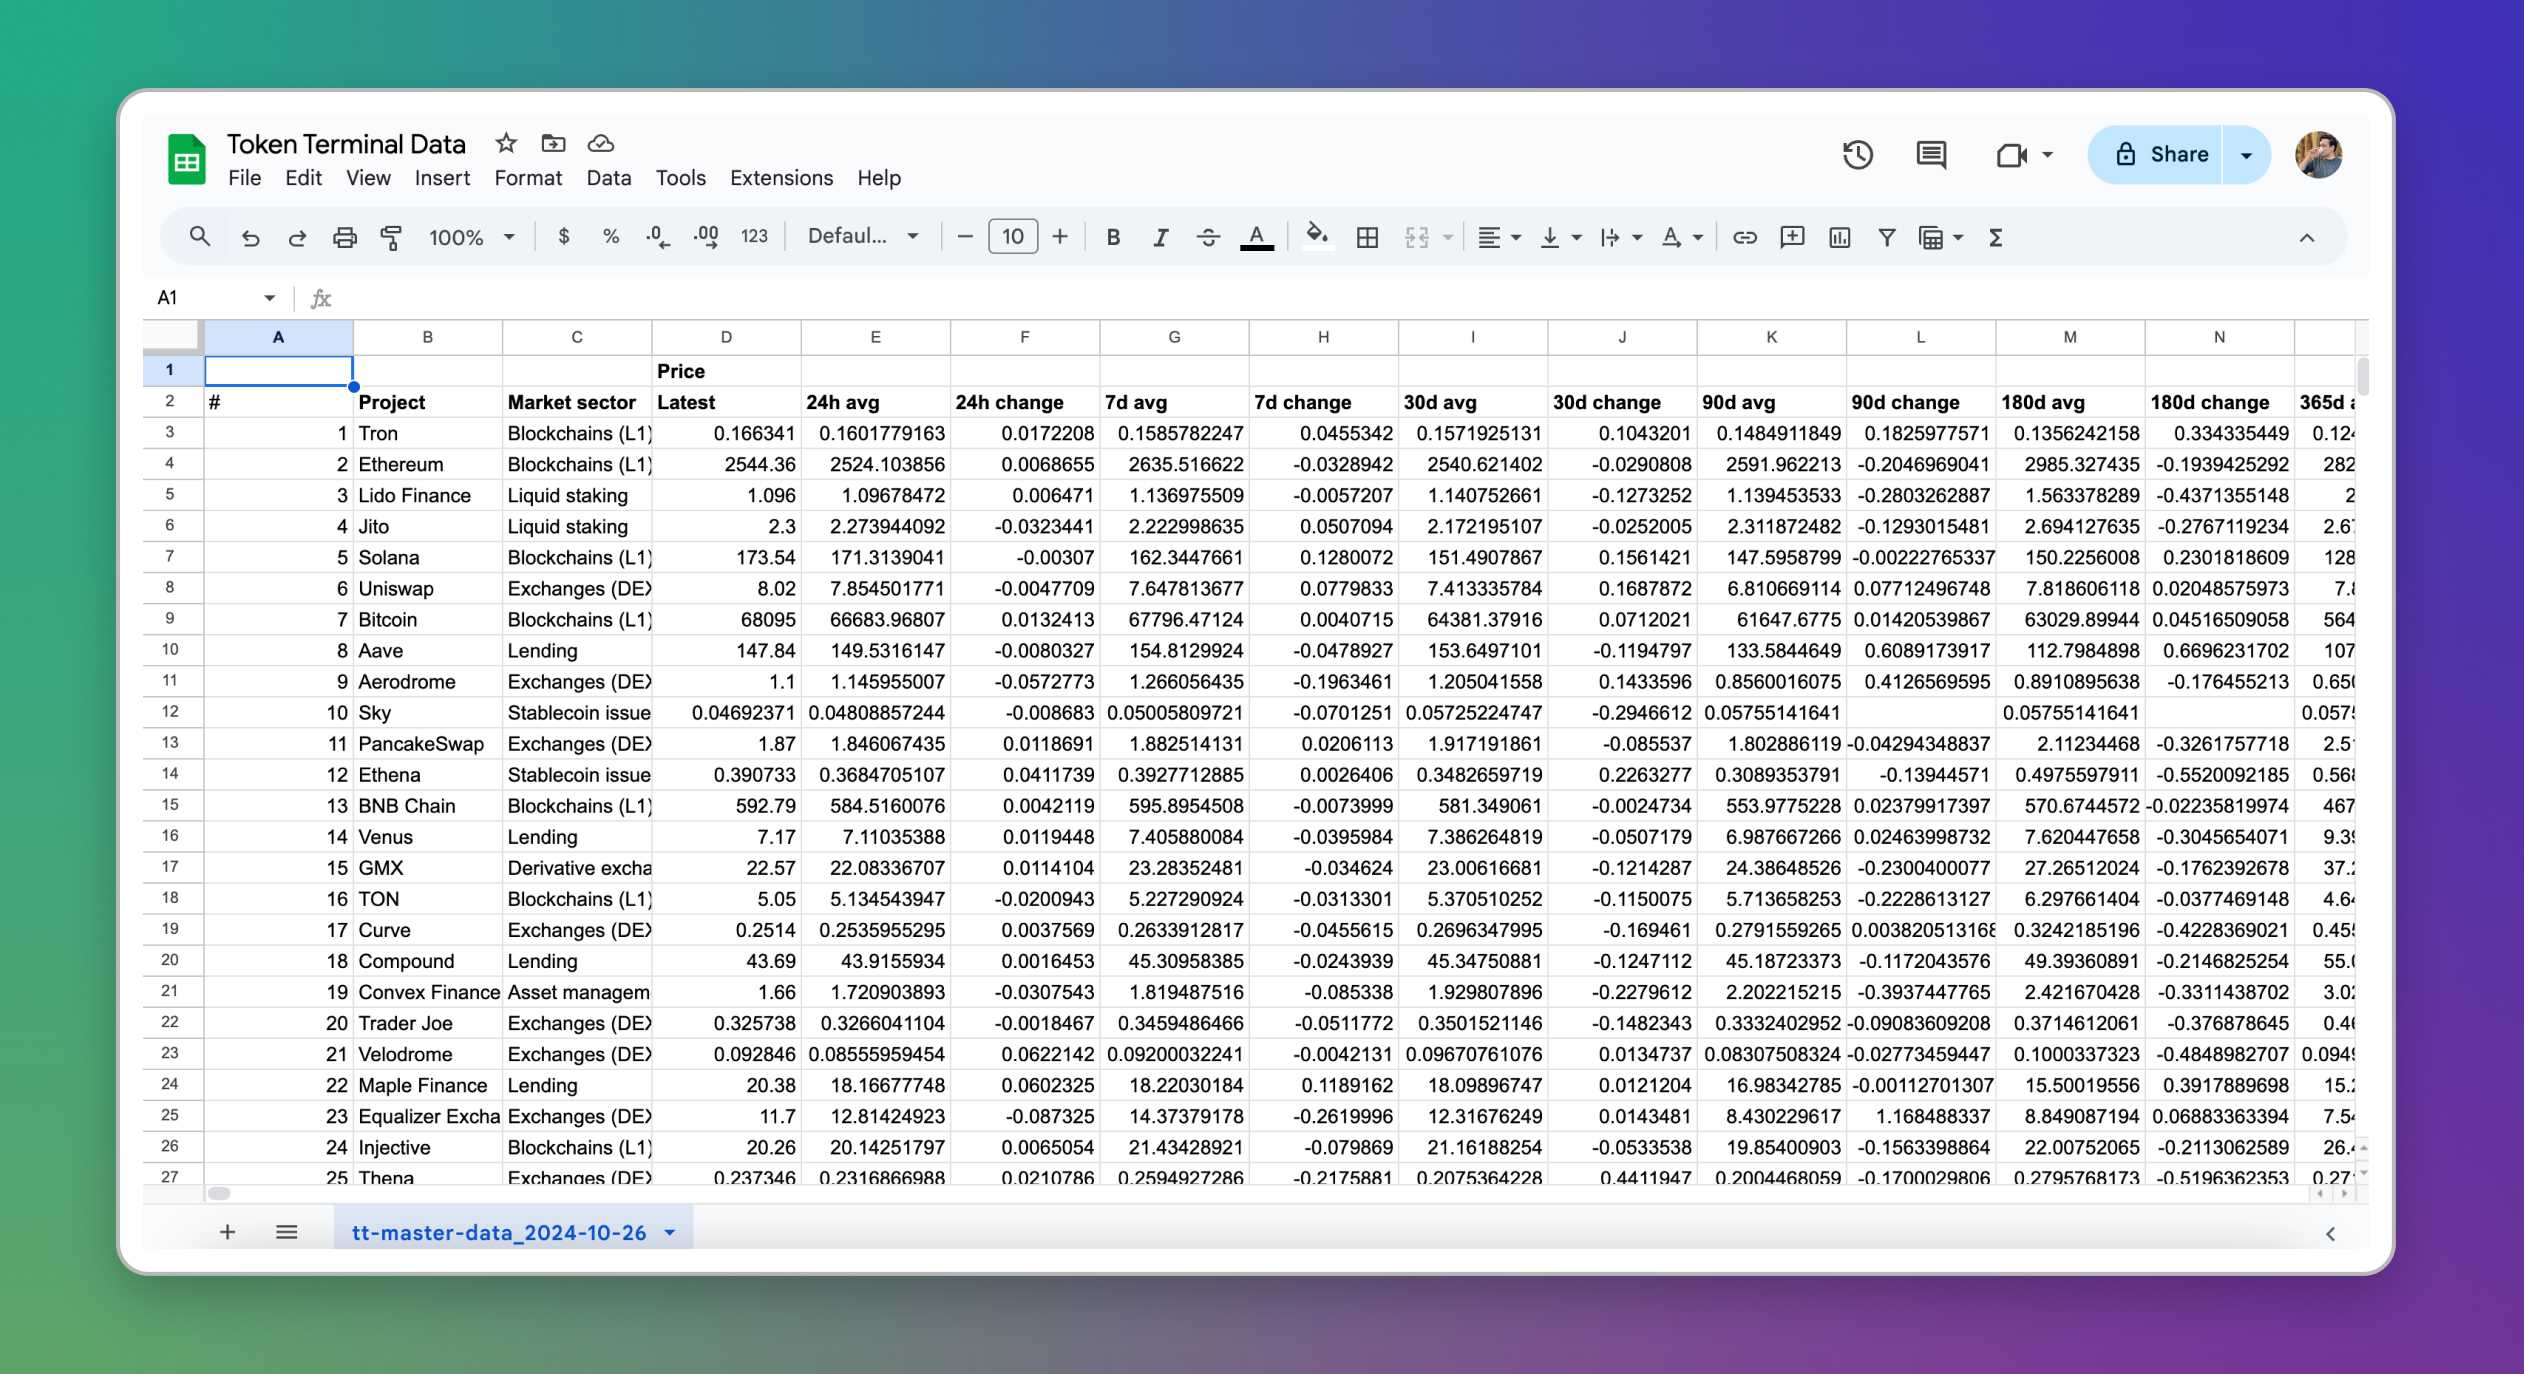Open the zoom 100% dropdown
This screenshot has width=2524, height=1374.
coord(472,238)
